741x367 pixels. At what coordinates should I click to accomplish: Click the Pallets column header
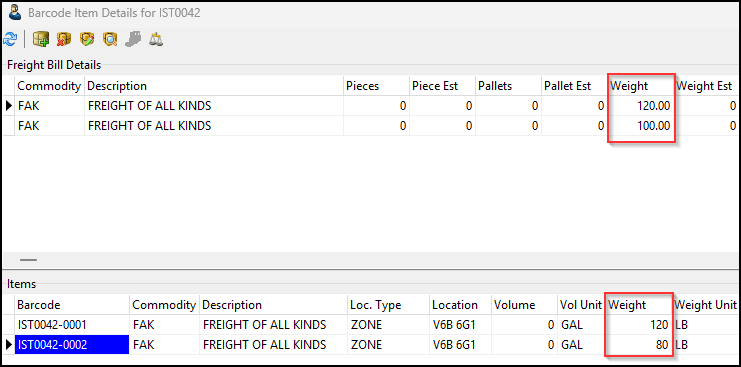click(508, 86)
